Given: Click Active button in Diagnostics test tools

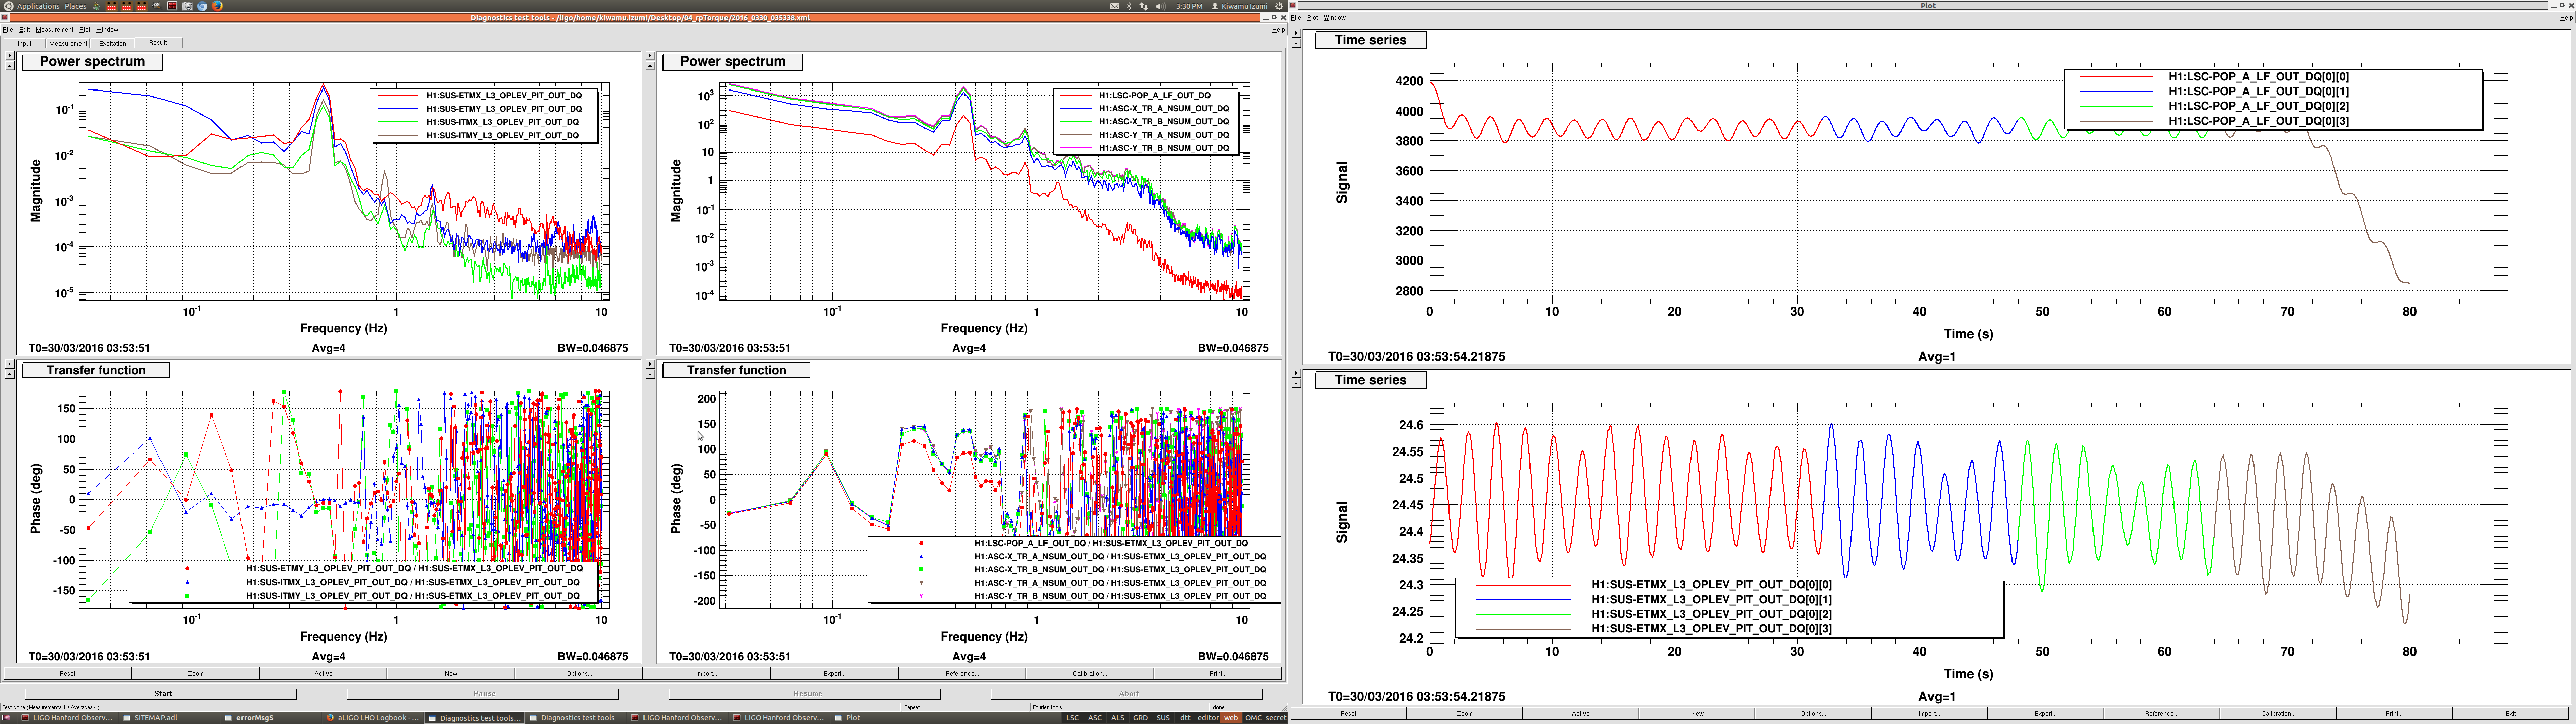Looking at the screenshot, I should (x=323, y=673).
